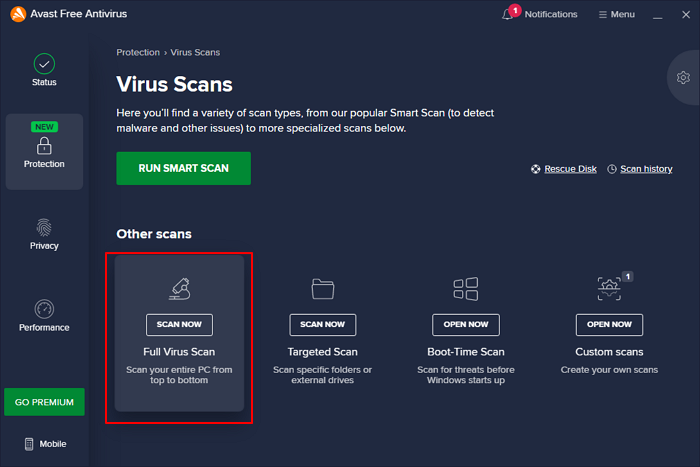700x467 pixels.
Task: Click the Boot-Time Scan Windows icon
Action: point(466,289)
